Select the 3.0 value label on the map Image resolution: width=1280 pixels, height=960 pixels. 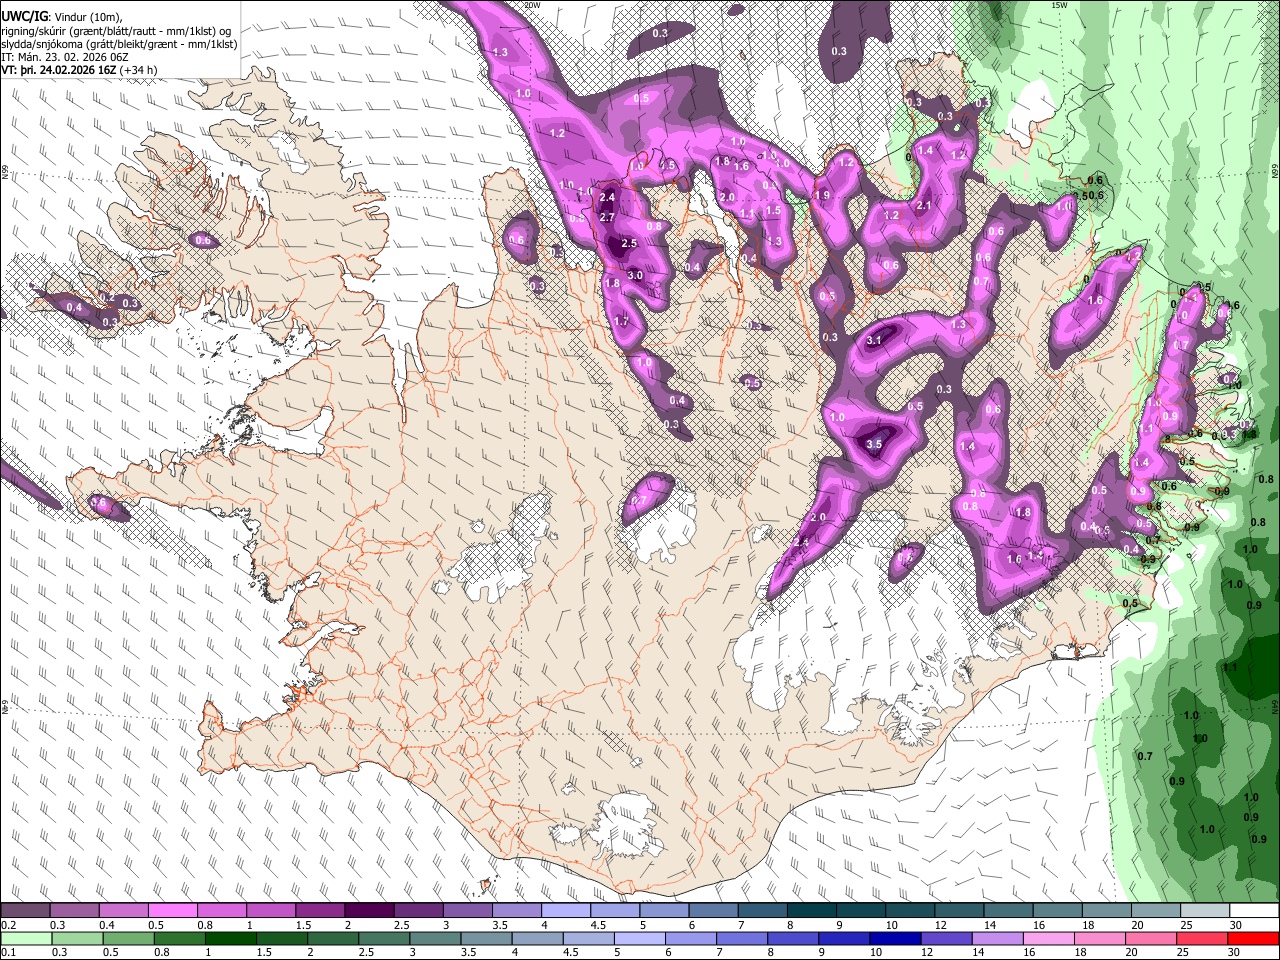tap(634, 275)
